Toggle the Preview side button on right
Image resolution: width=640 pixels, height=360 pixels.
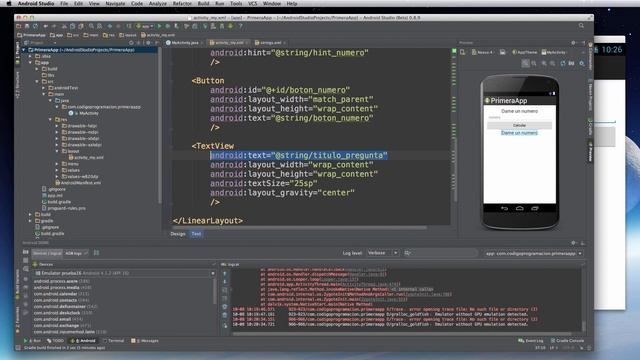(x=590, y=151)
